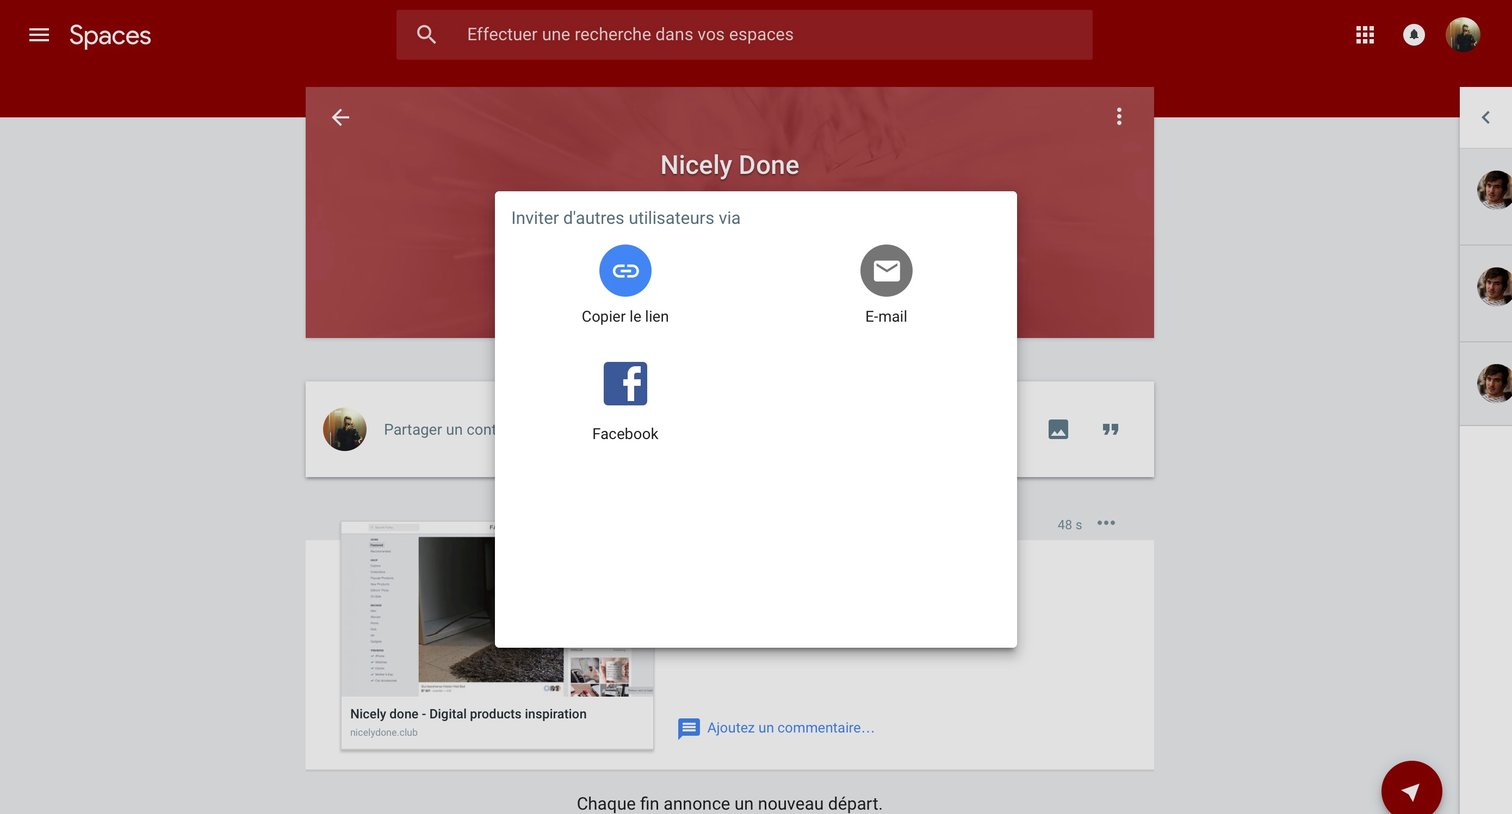Choose Copier le lien link icon
The image size is (1512, 814).
(625, 271)
